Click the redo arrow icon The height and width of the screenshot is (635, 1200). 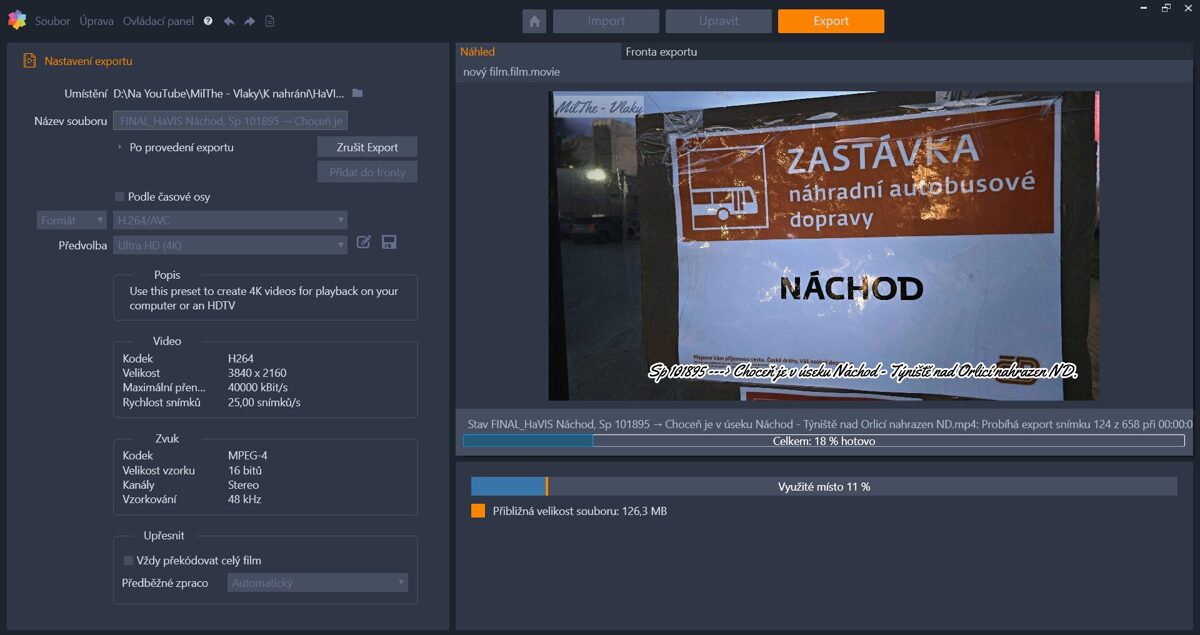tap(248, 20)
